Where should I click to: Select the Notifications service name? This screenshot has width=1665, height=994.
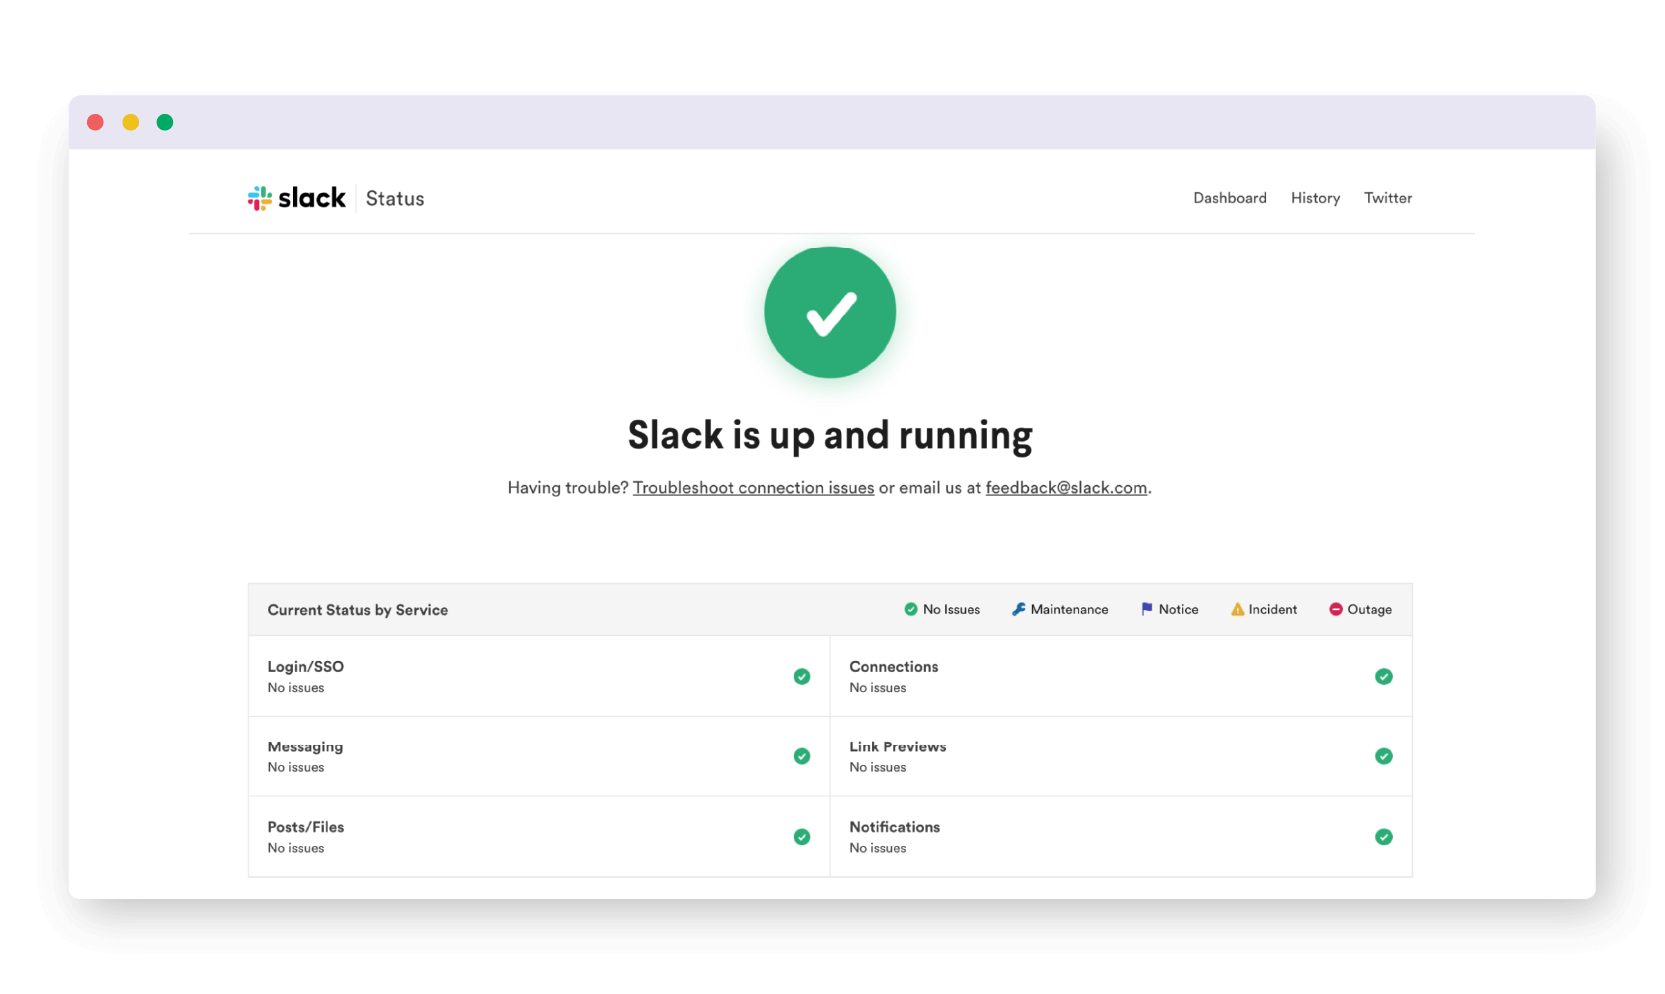895,827
